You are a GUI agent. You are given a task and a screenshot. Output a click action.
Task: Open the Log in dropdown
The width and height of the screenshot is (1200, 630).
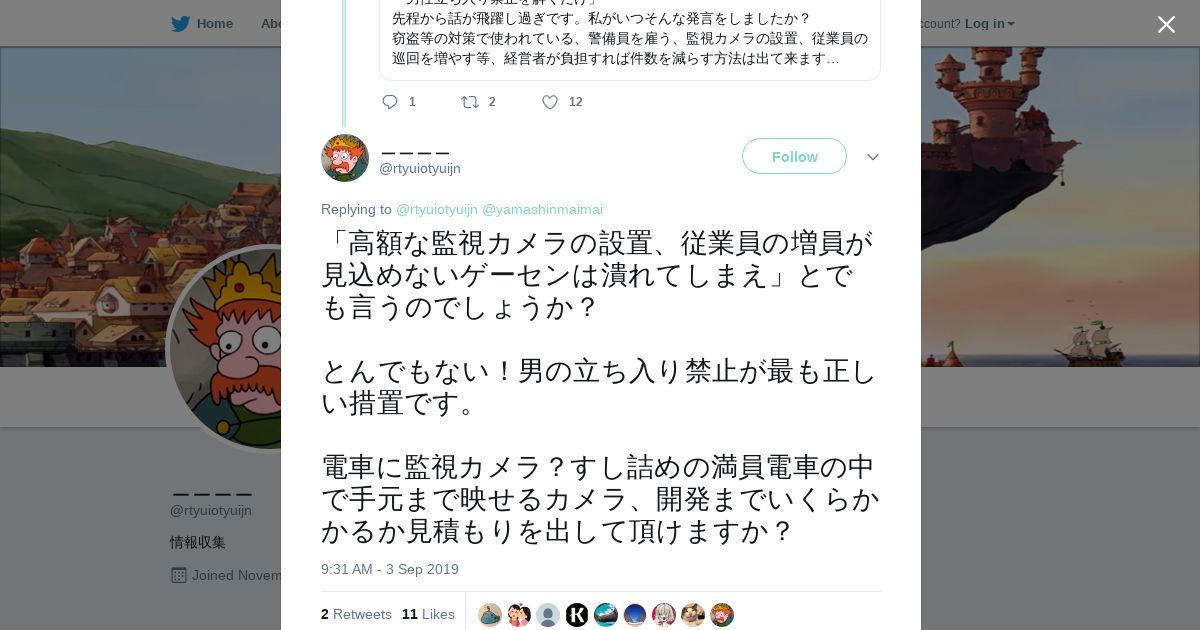[989, 23]
